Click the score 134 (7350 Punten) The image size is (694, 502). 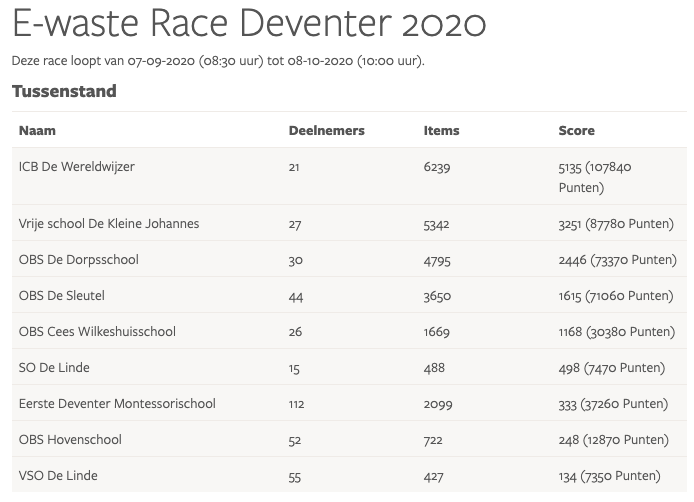(609, 476)
